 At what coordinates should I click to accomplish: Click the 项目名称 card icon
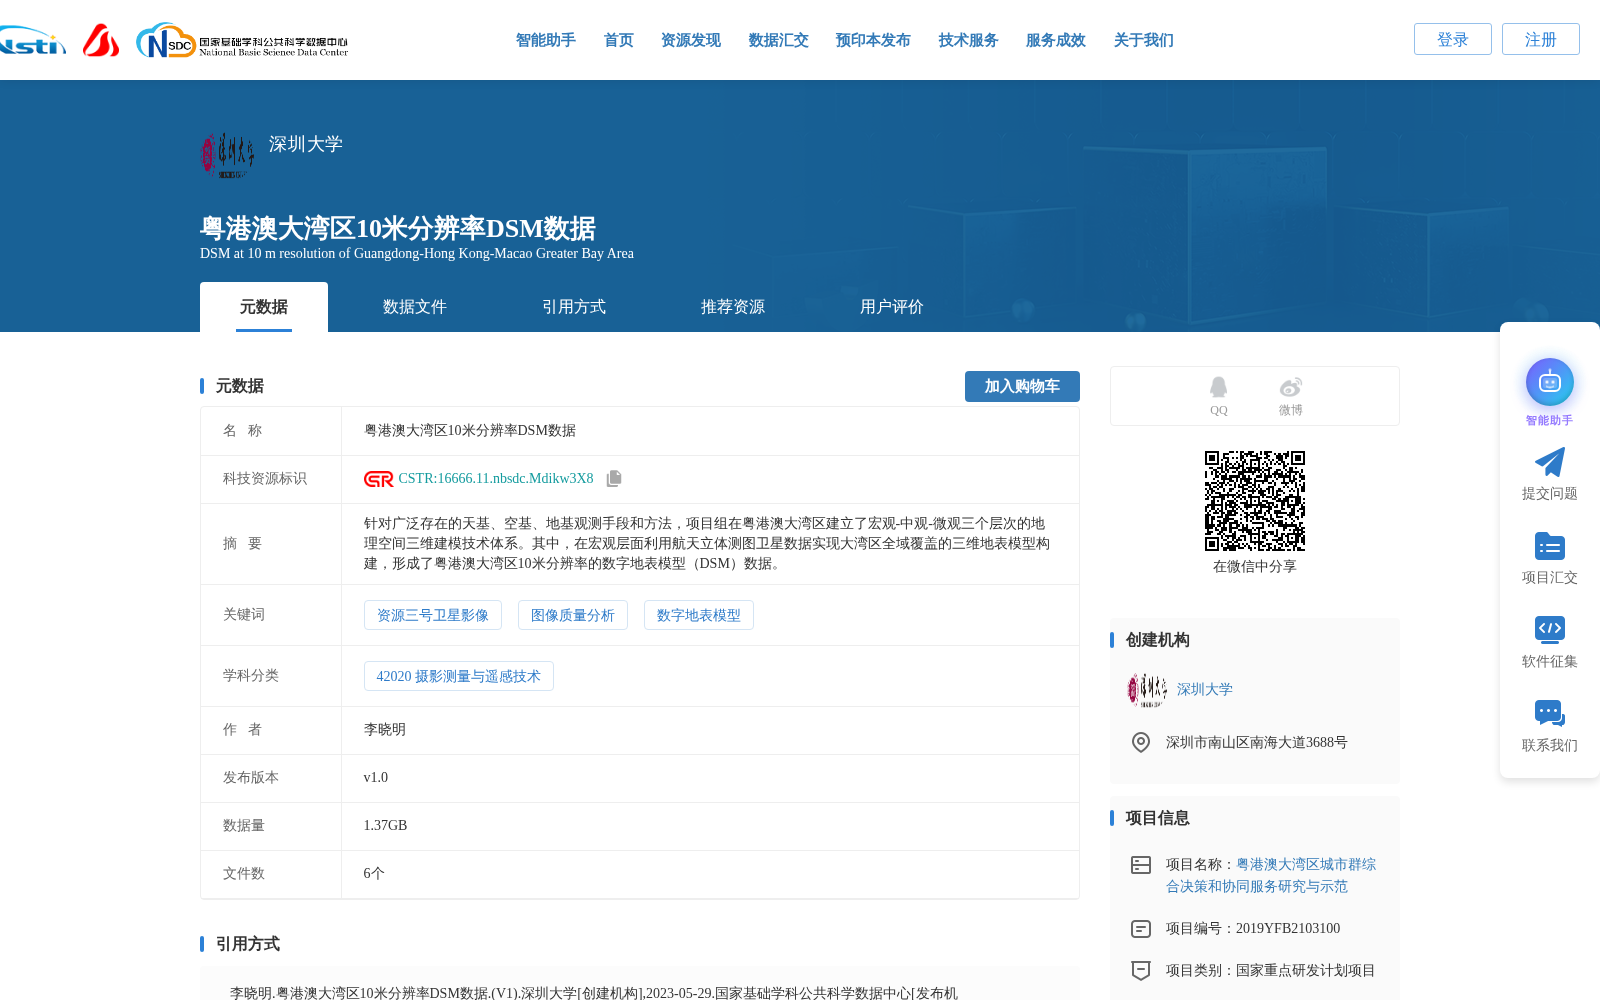pyautogui.click(x=1141, y=865)
